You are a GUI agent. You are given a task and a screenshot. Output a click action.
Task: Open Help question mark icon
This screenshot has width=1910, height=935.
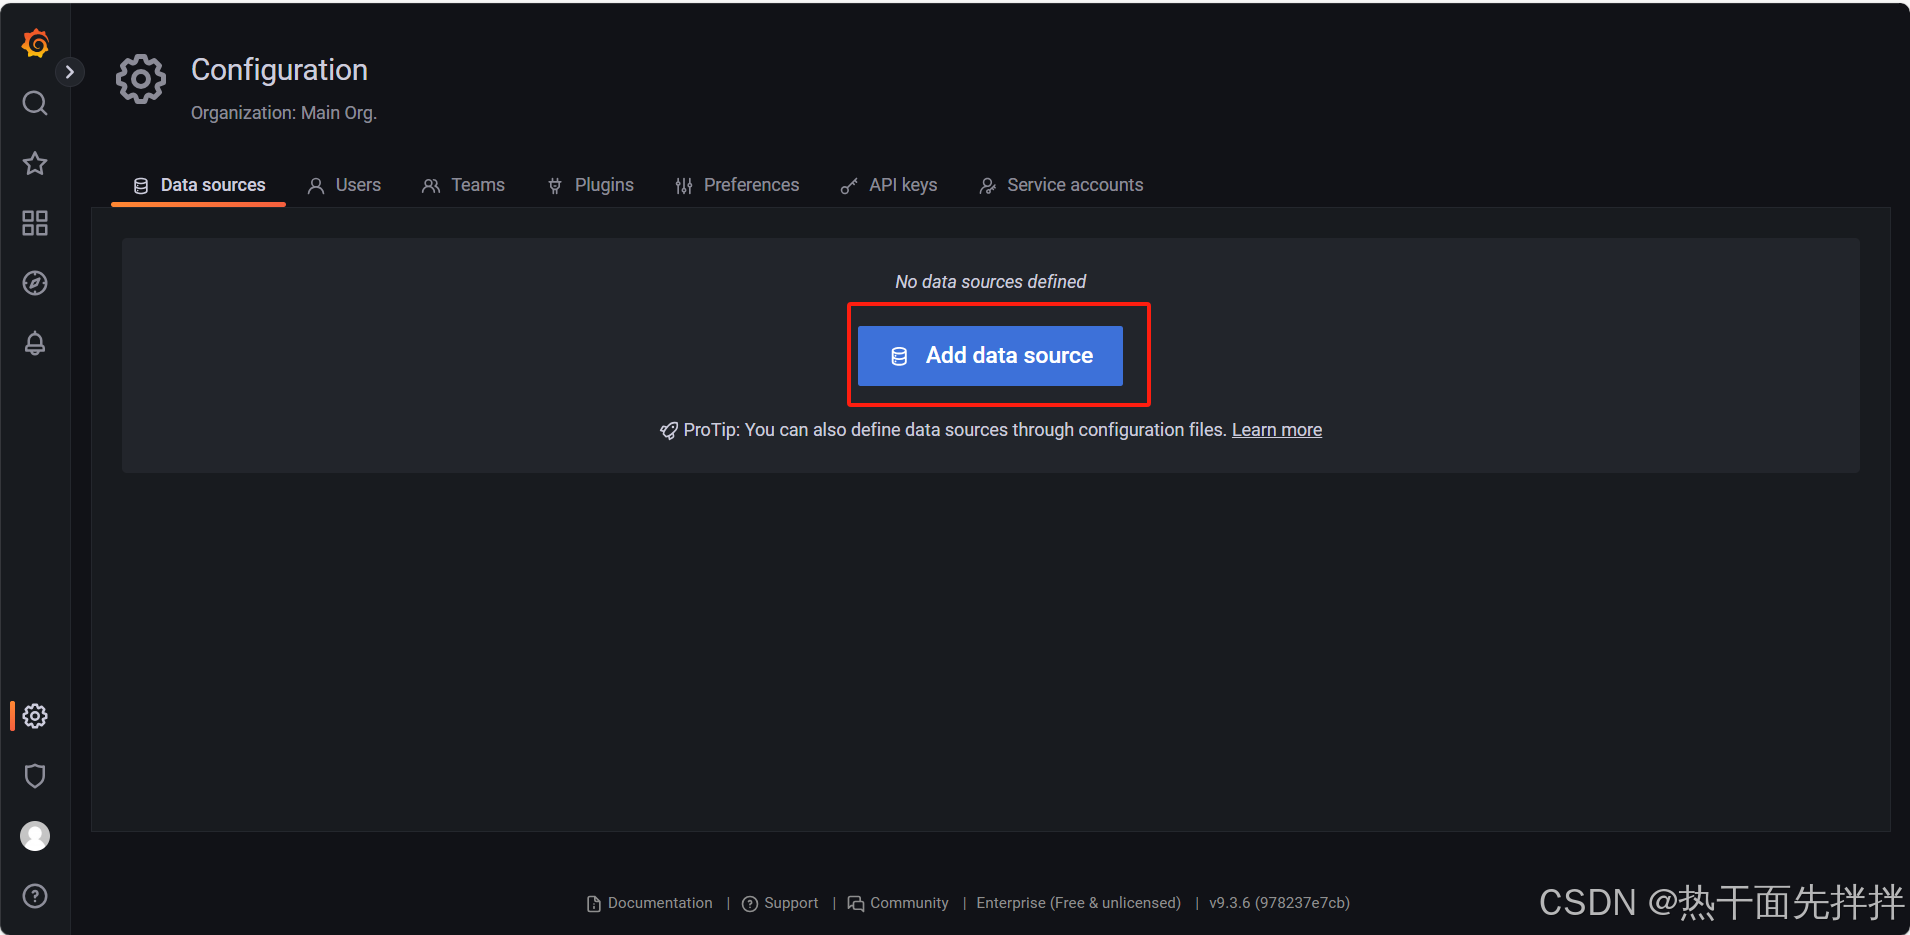(x=35, y=896)
